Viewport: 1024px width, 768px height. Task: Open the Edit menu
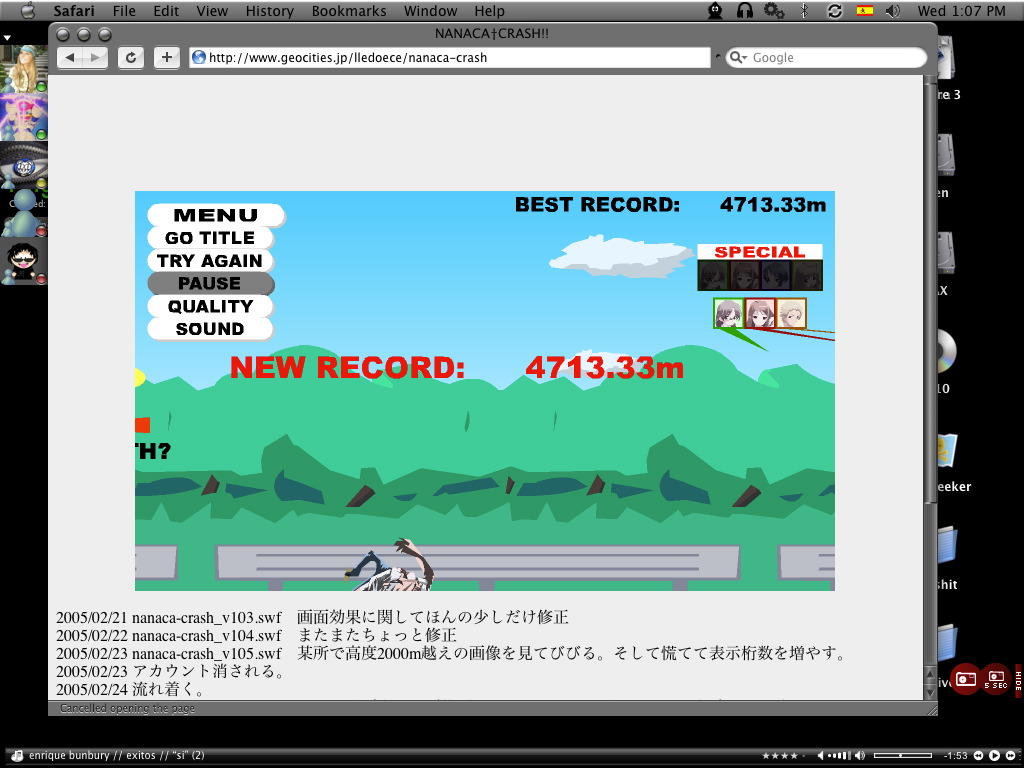[166, 11]
